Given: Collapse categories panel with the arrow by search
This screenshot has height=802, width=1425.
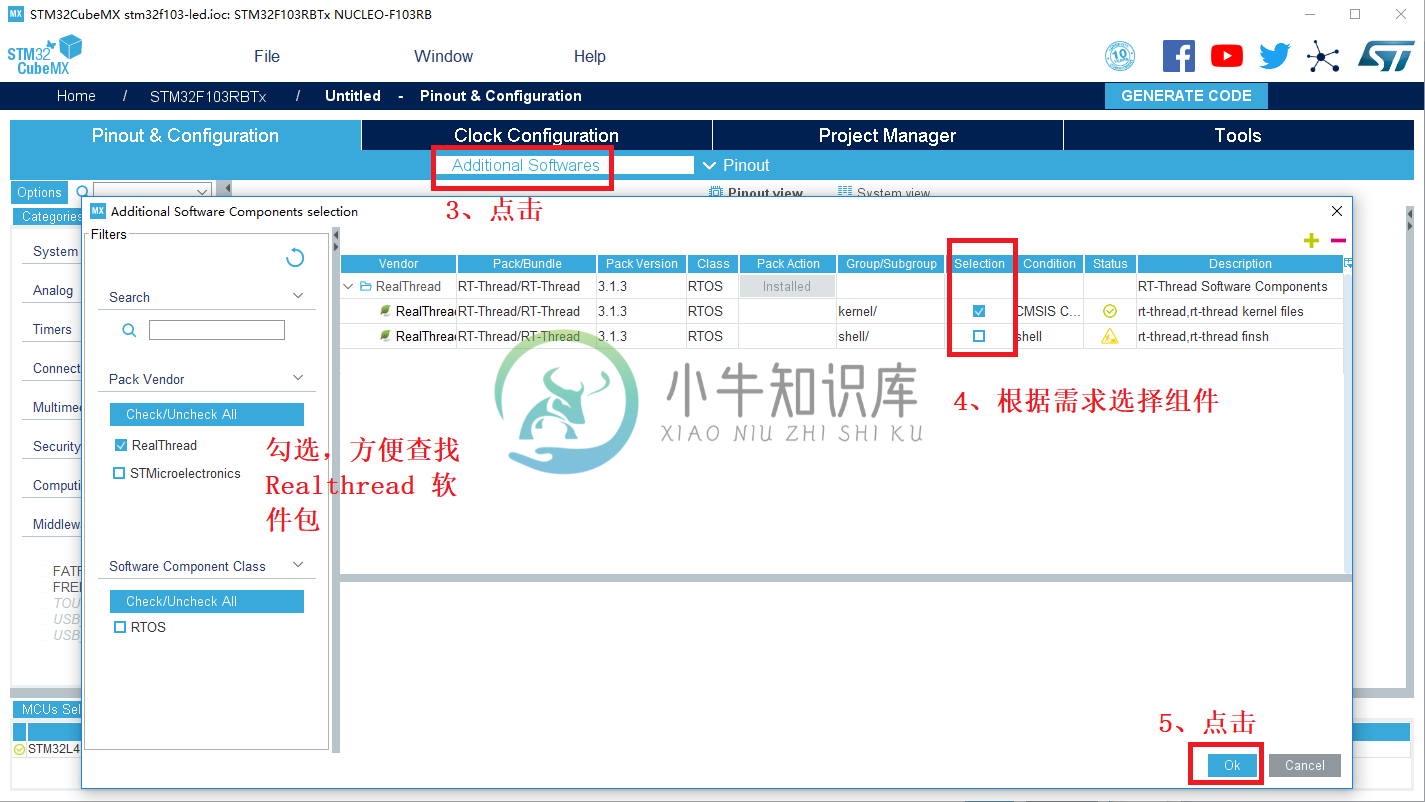Looking at the screenshot, I should 228,187.
